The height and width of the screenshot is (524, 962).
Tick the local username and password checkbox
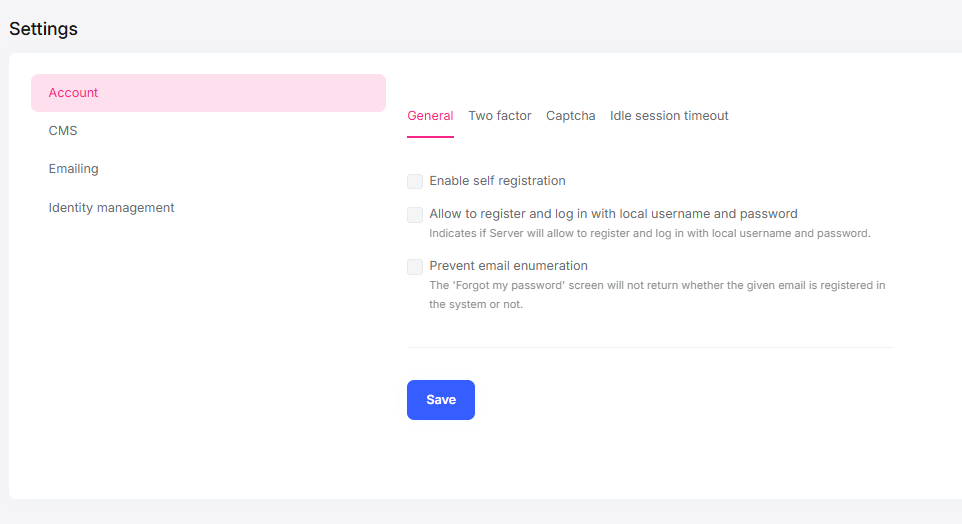click(415, 215)
